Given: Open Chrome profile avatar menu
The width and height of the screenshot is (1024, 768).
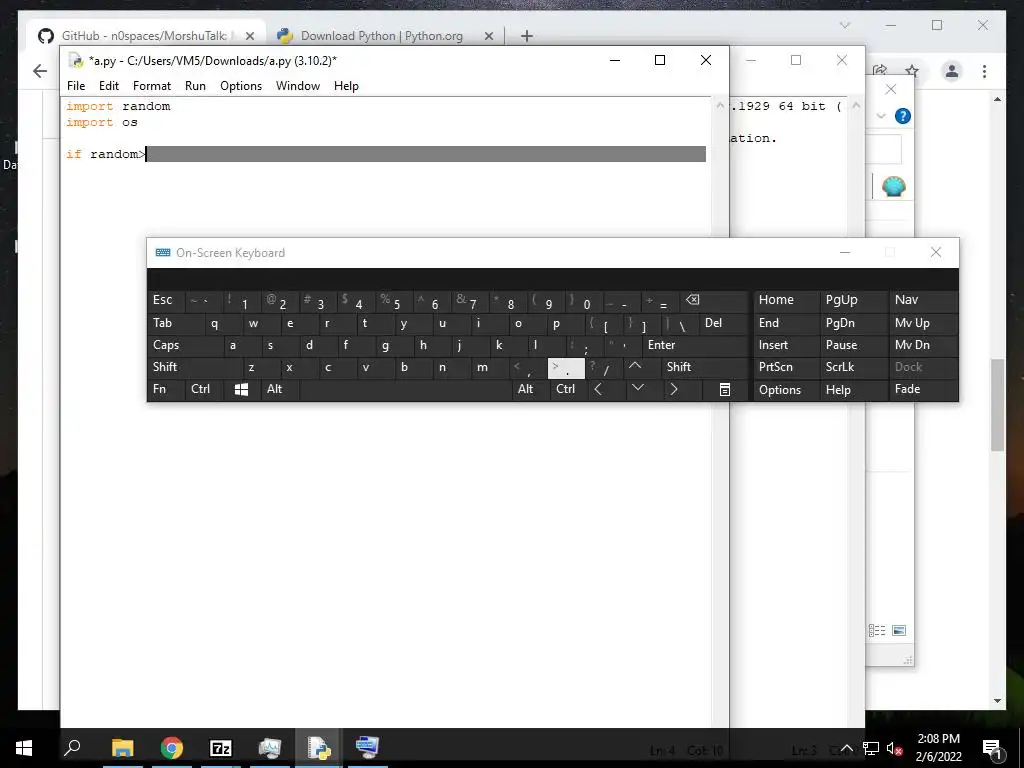Looking at the screenshot, I should click(x=952, y=71).
